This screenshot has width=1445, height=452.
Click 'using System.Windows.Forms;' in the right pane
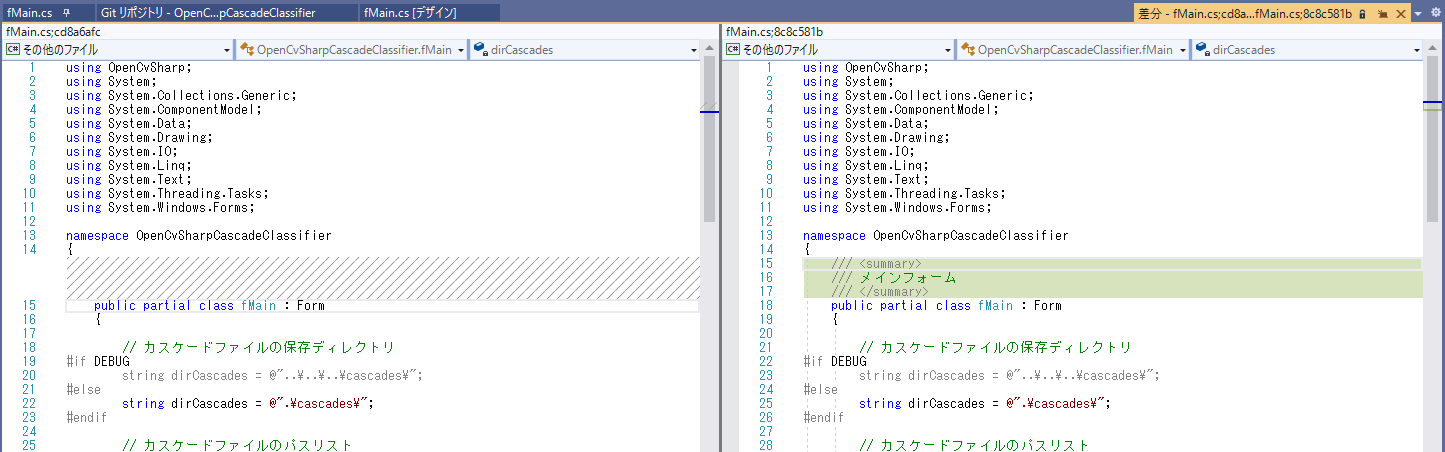[x=897, y=208]
